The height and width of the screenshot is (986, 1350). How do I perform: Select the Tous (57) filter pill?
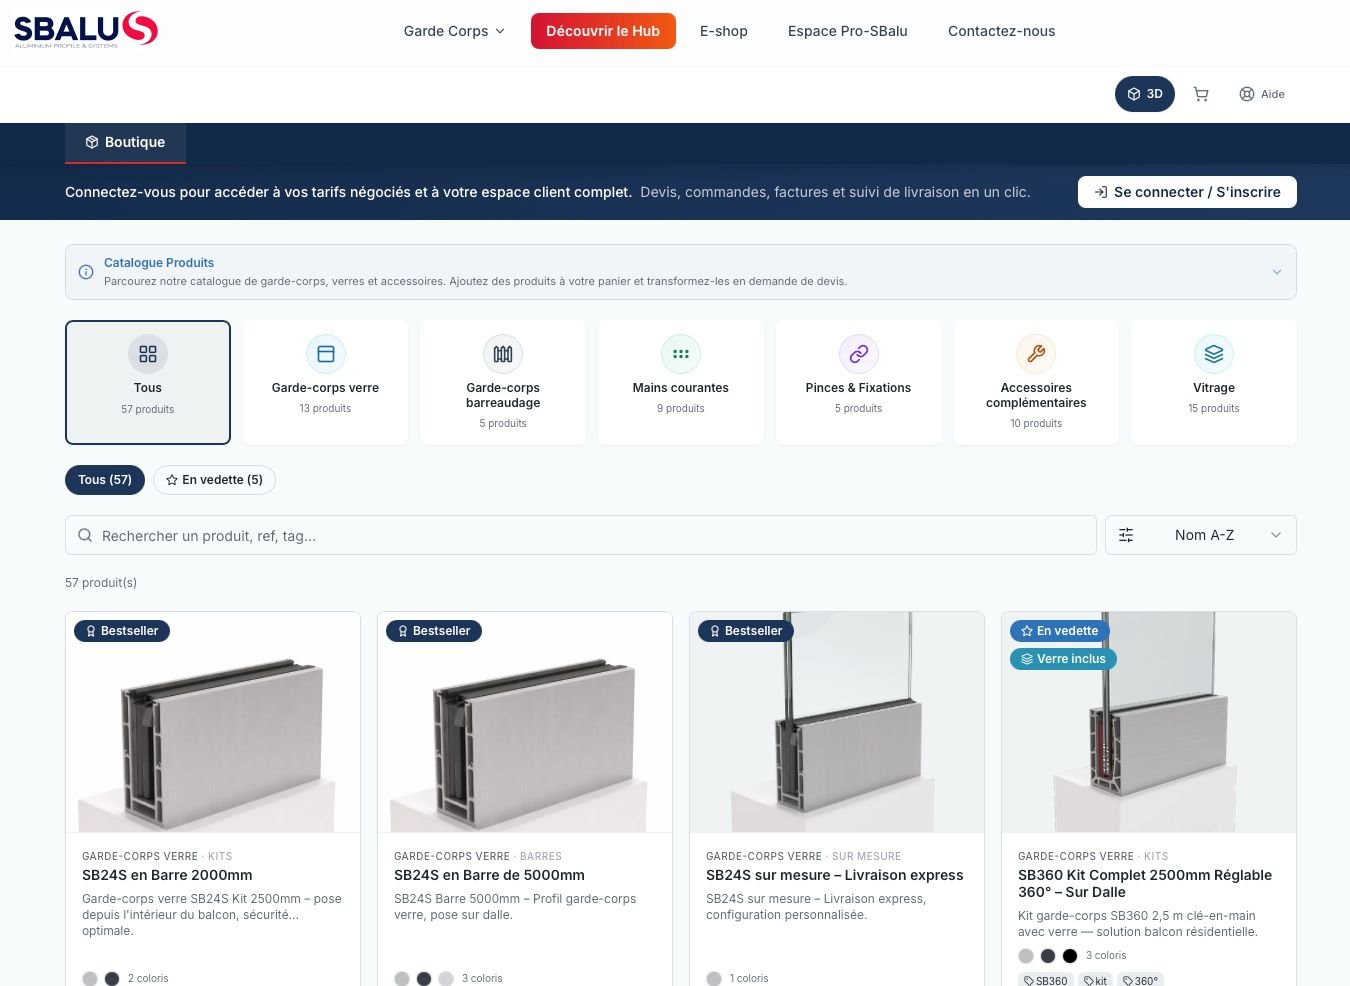click(105, 480)
